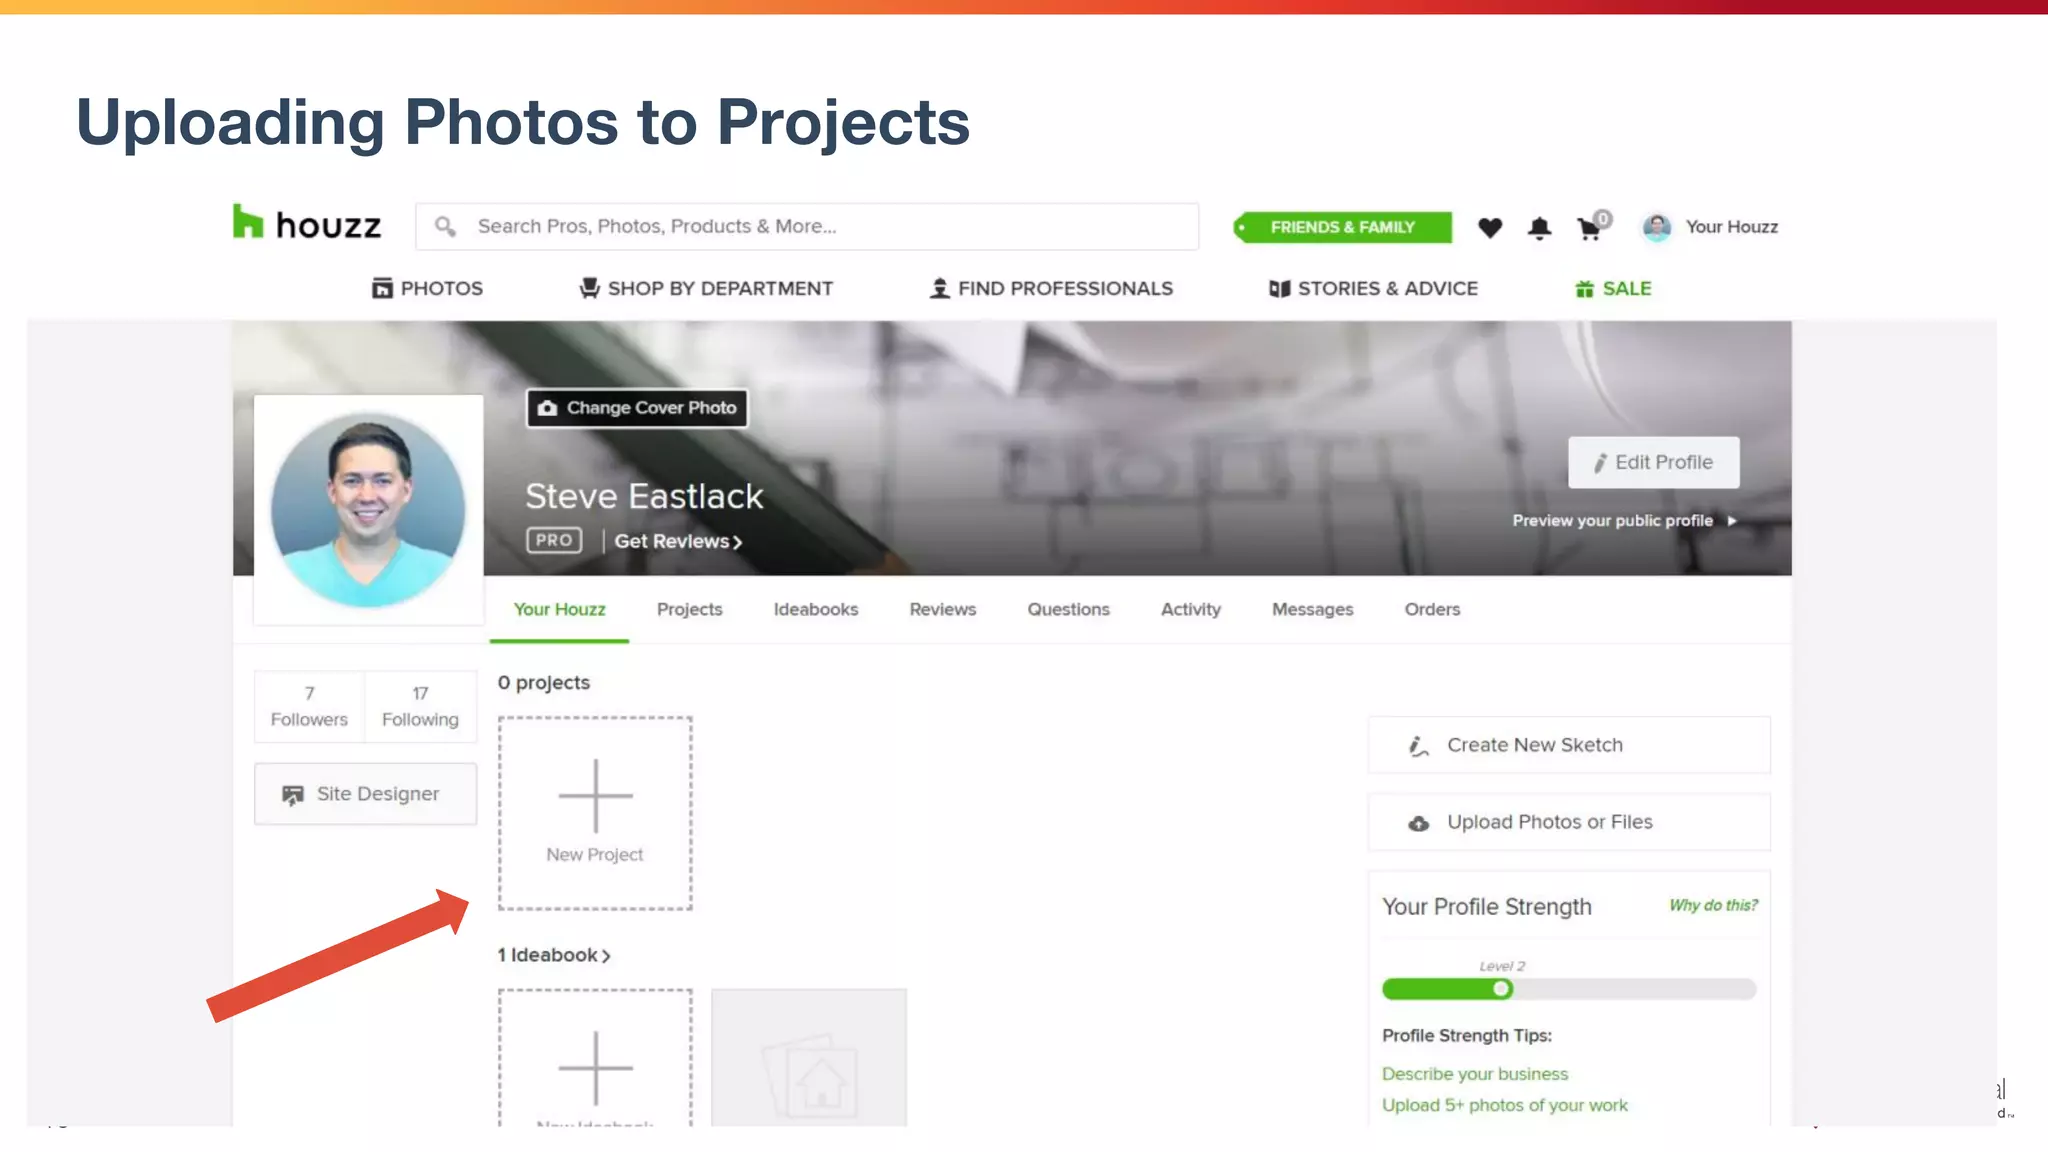The height and width of the screenshot is (1152, 2048).
Task: Click the 0 projects heading
Action: (x=544, y=683)
